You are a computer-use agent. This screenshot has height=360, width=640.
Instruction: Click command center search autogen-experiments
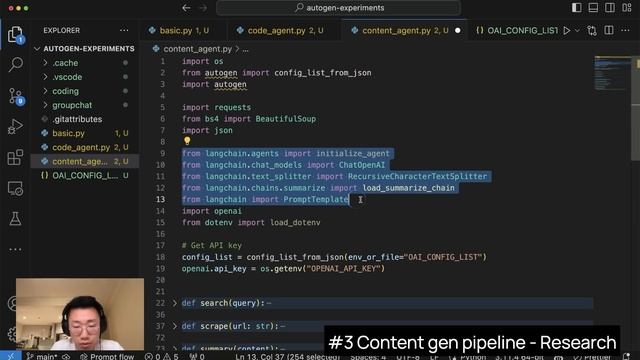(339, 8)
